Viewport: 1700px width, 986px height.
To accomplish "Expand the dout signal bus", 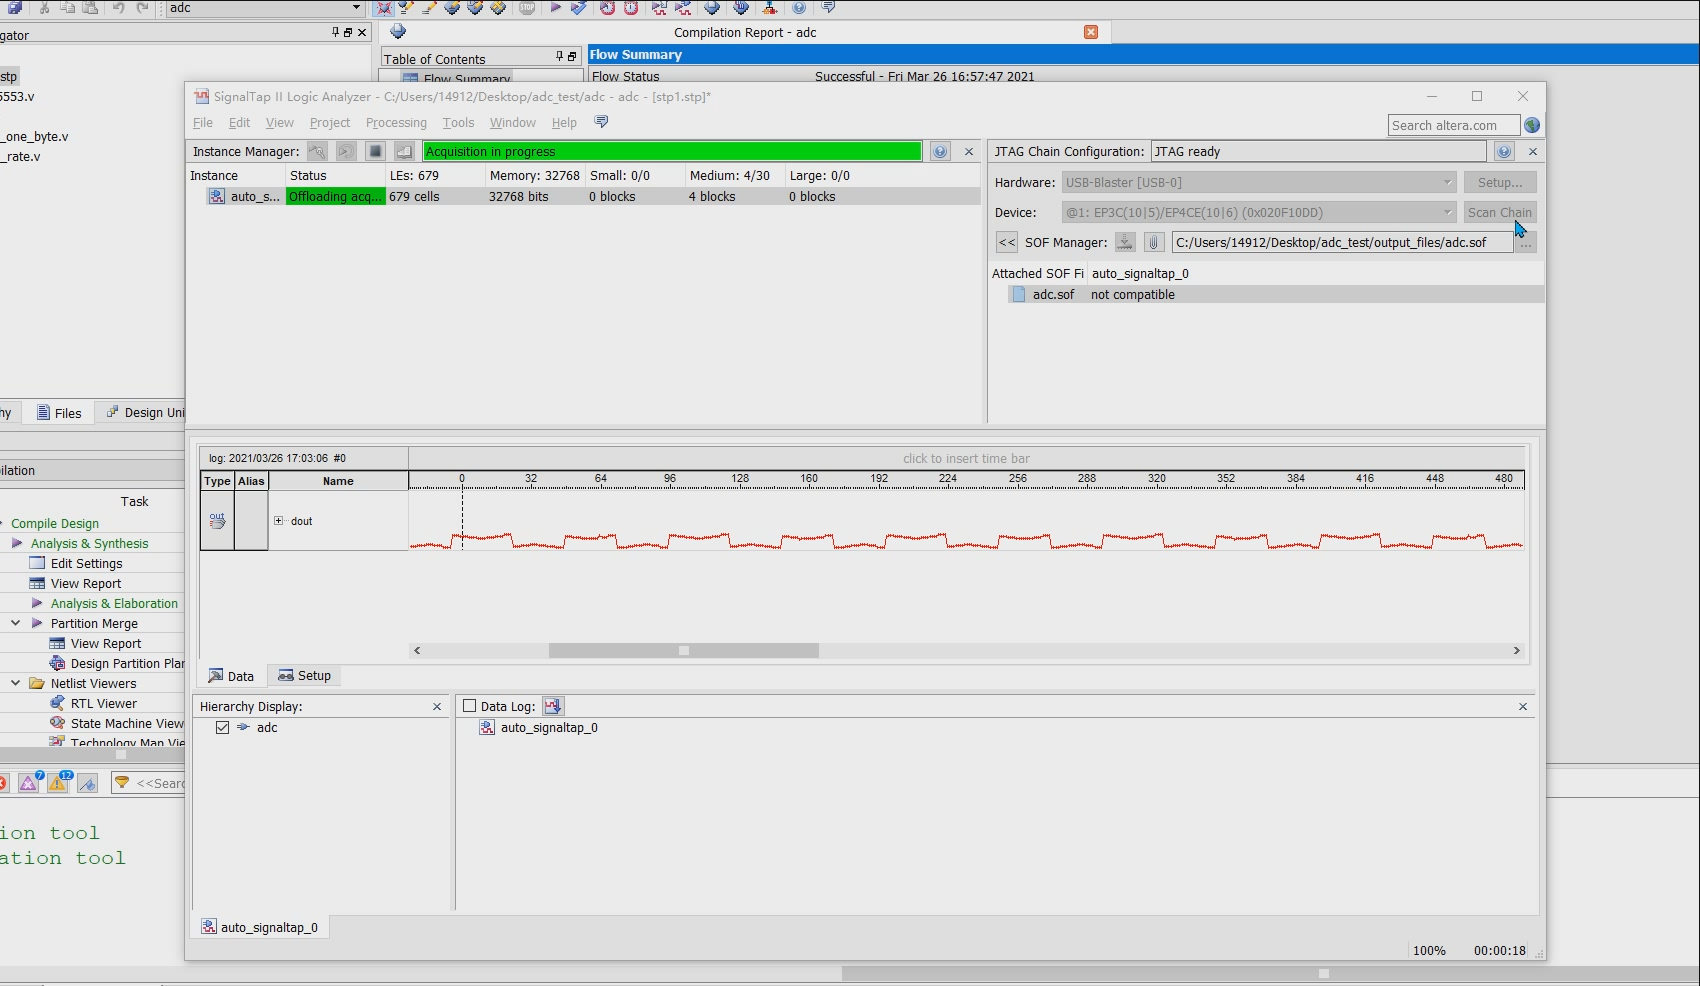I will pyautogui.click(x=279, y=521).
